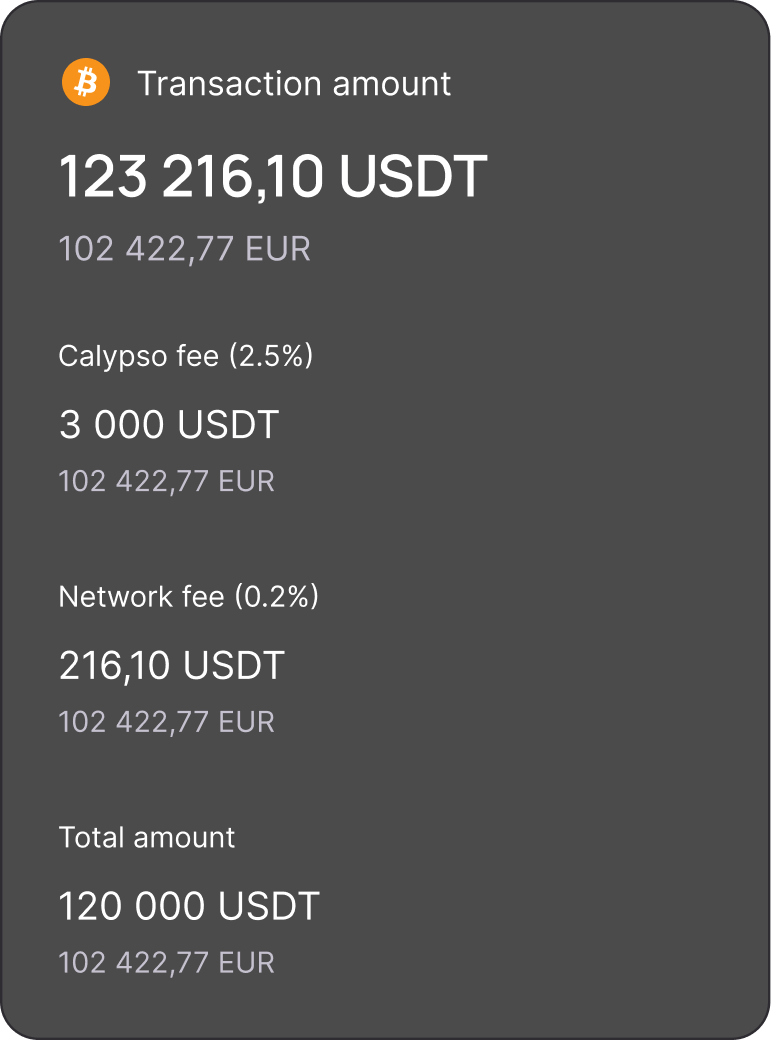The image size is (771, 1040).
Task: Click the orange Bitcoin icon
Action: pyautogui.click(x=85, y=82)
